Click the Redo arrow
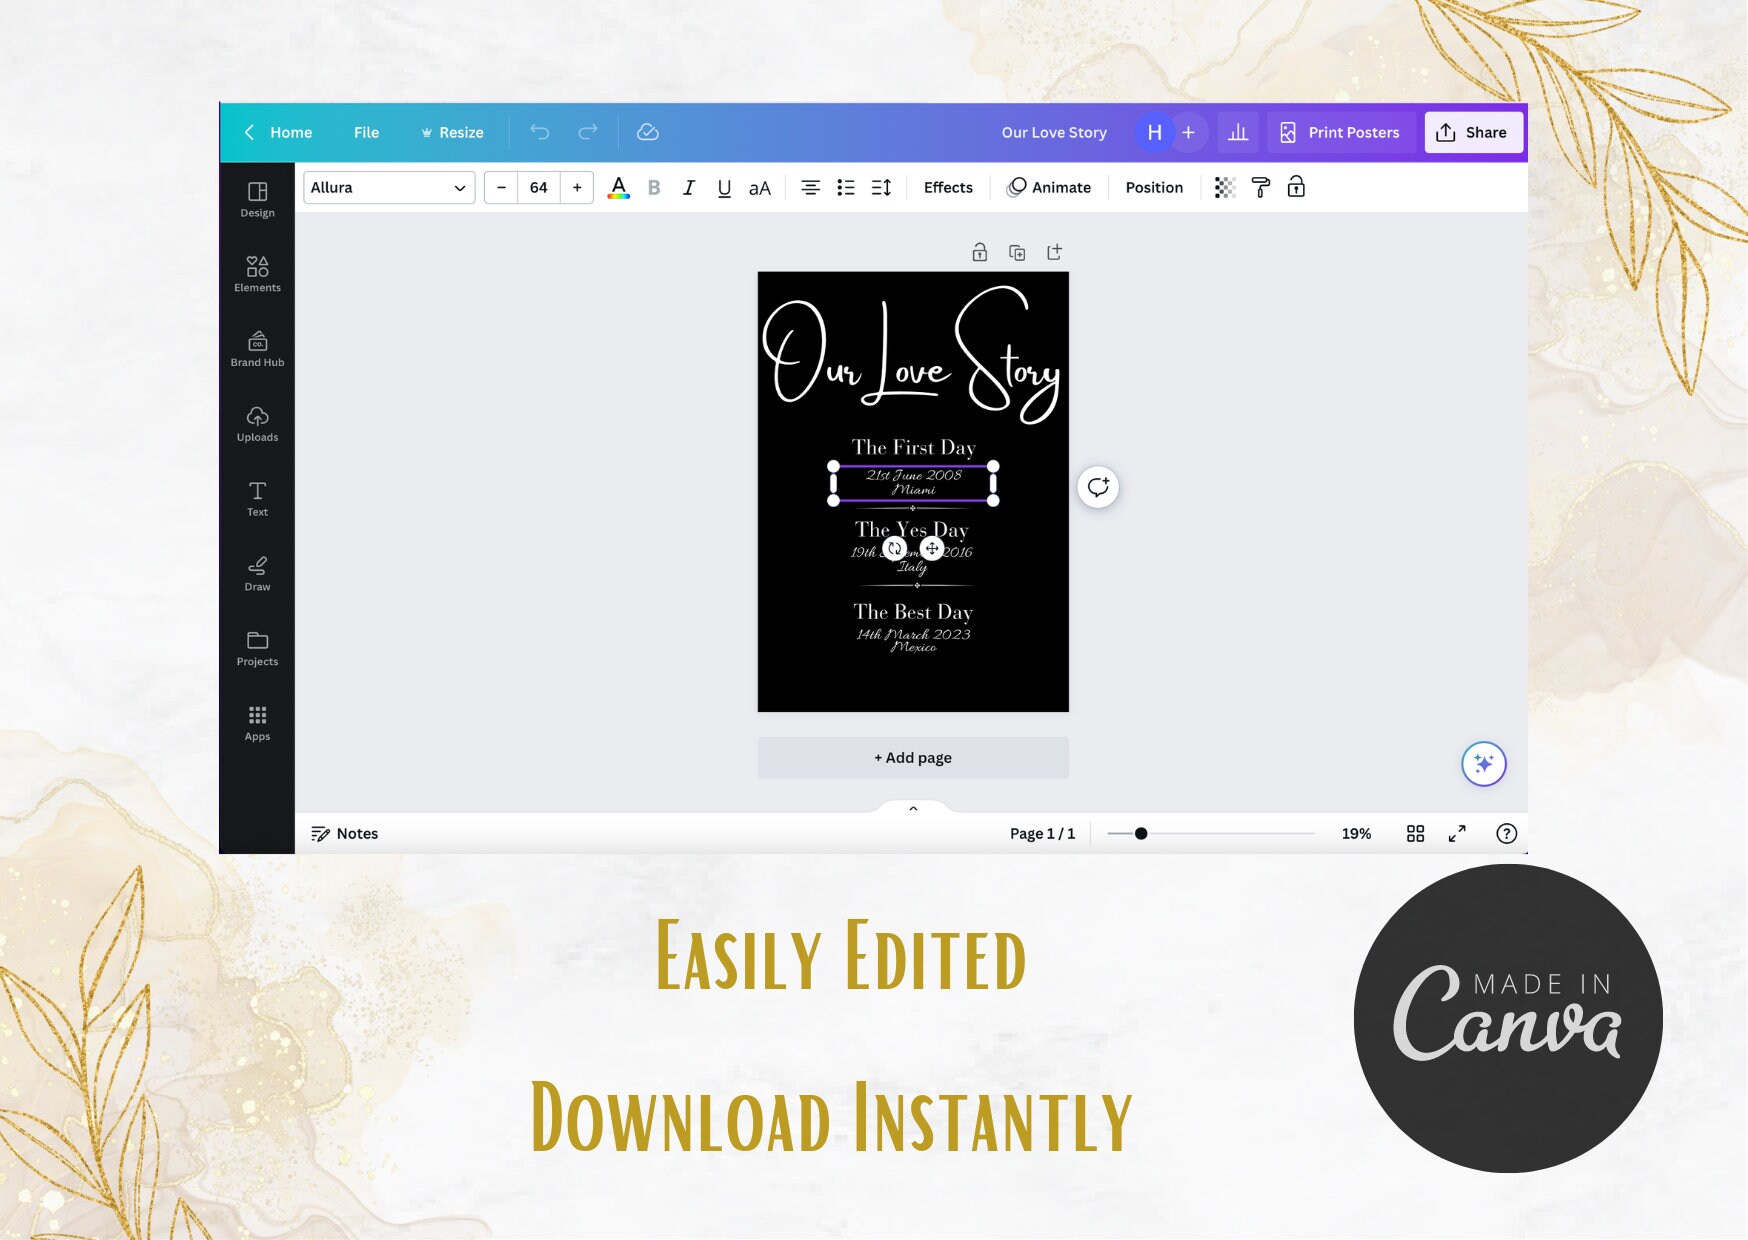The image size is (1748, 1240). click(588, 132)
